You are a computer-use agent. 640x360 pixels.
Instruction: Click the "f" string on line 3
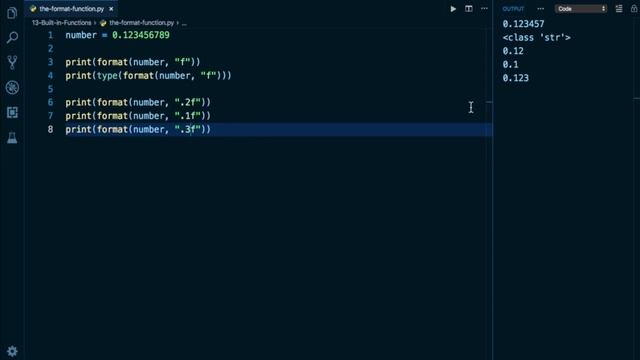tap(182, 62)
